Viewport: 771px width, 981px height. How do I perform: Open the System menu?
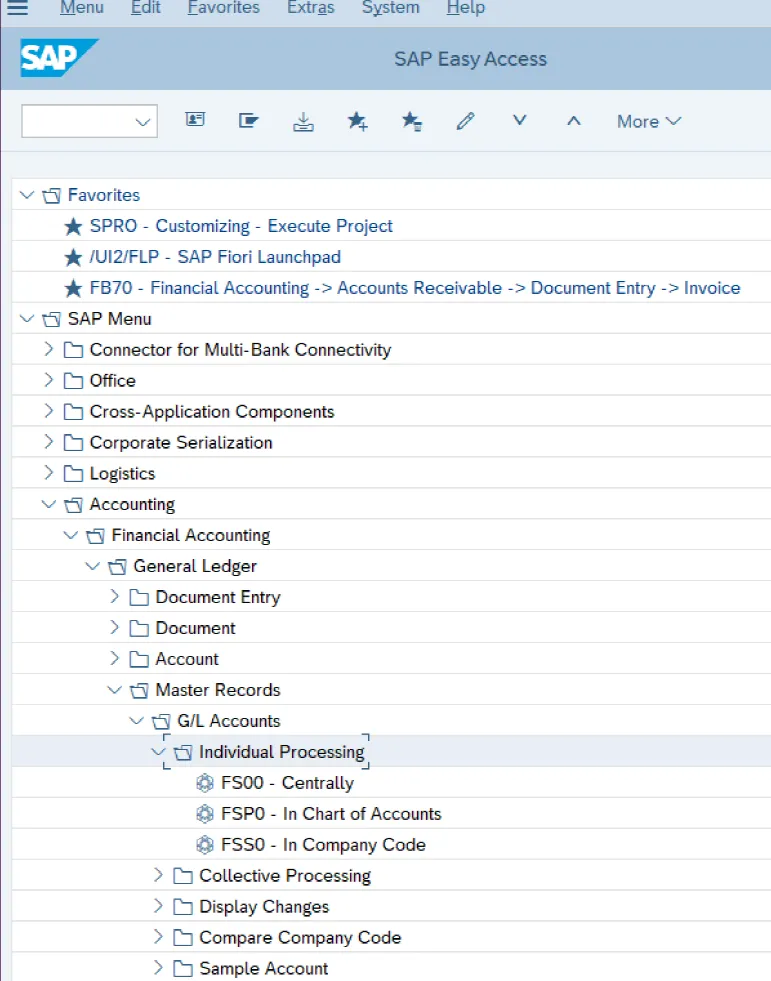point(391,8)
